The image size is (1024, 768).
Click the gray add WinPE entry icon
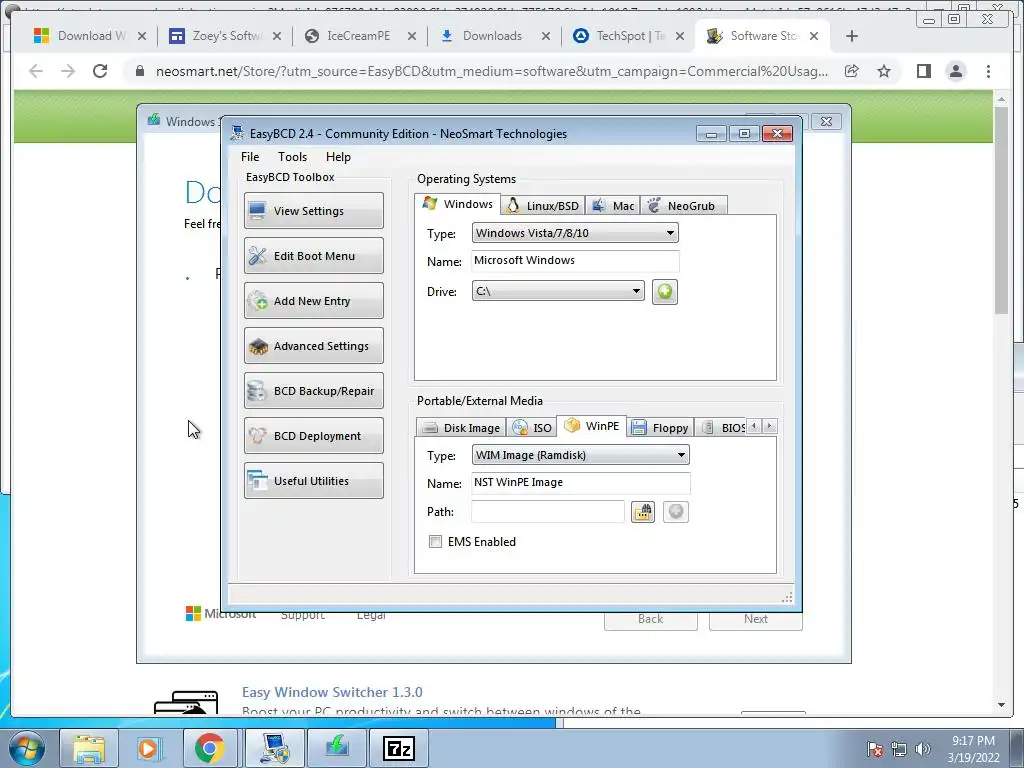676,512
